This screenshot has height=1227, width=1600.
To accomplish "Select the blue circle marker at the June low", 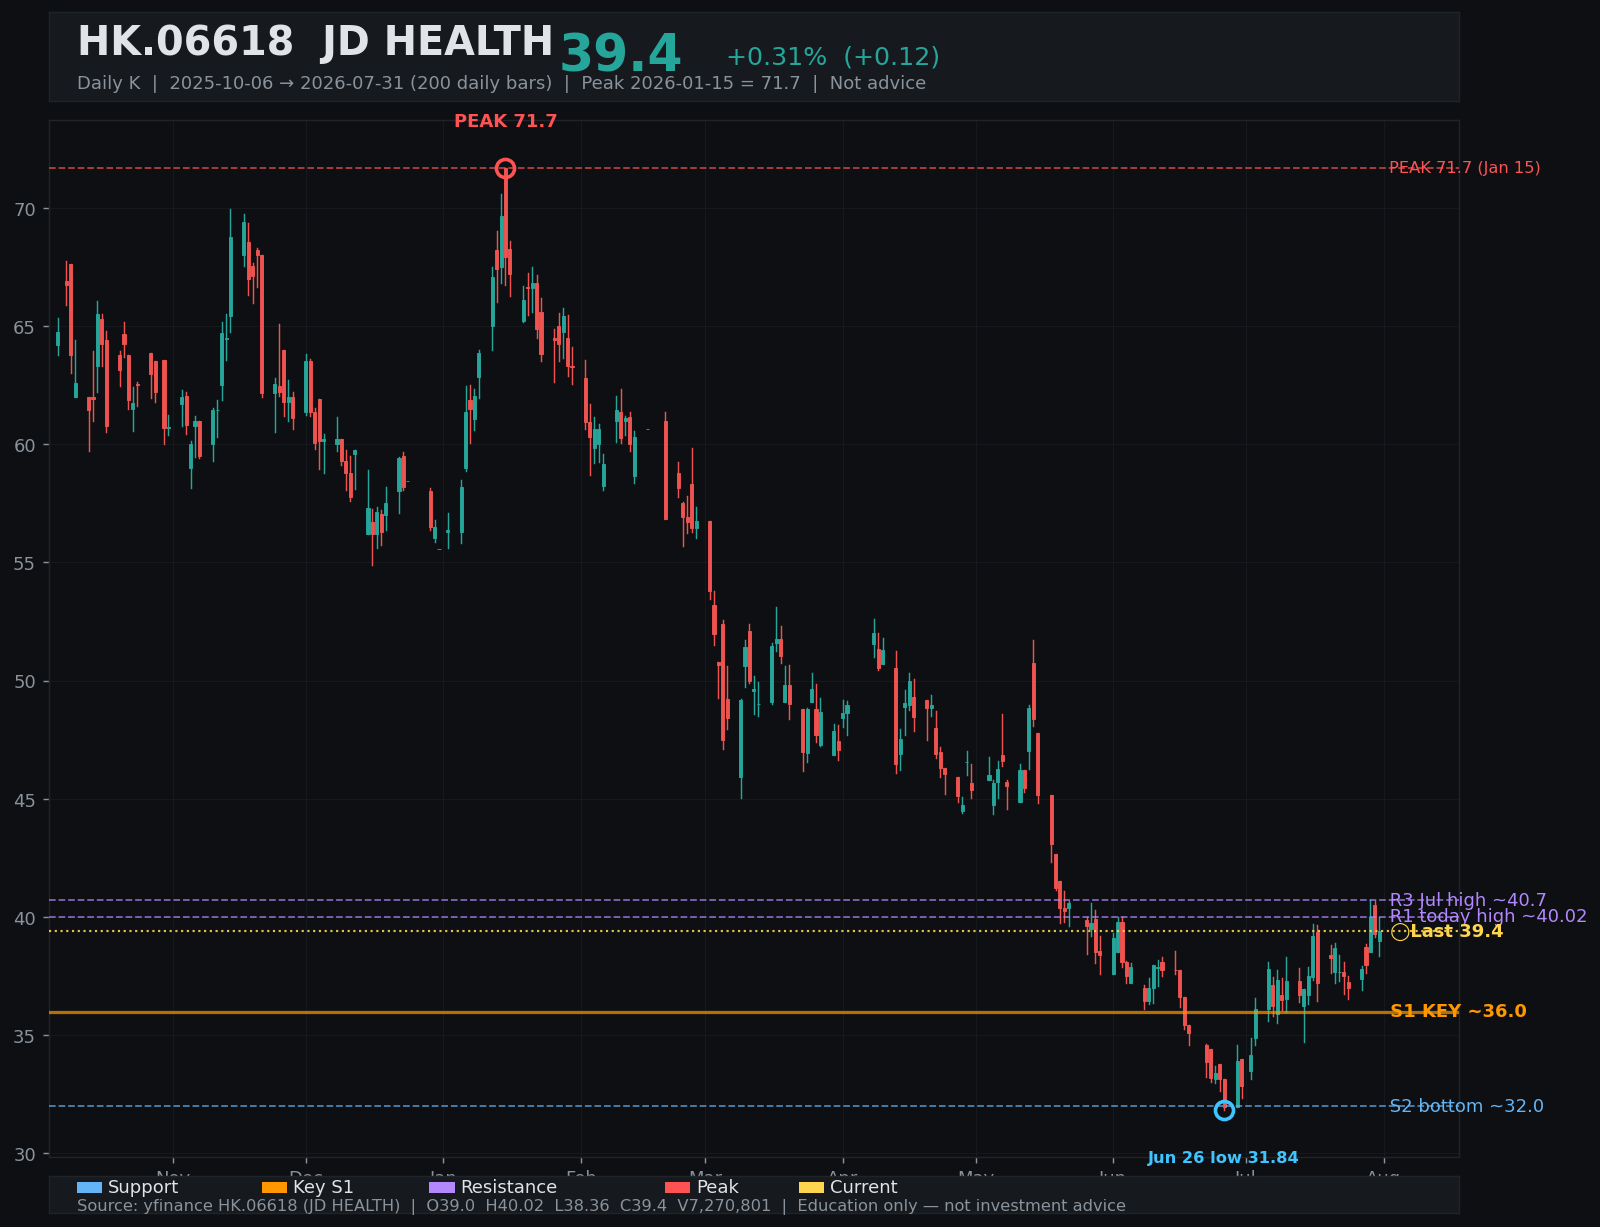I will pos(1224,1110).
